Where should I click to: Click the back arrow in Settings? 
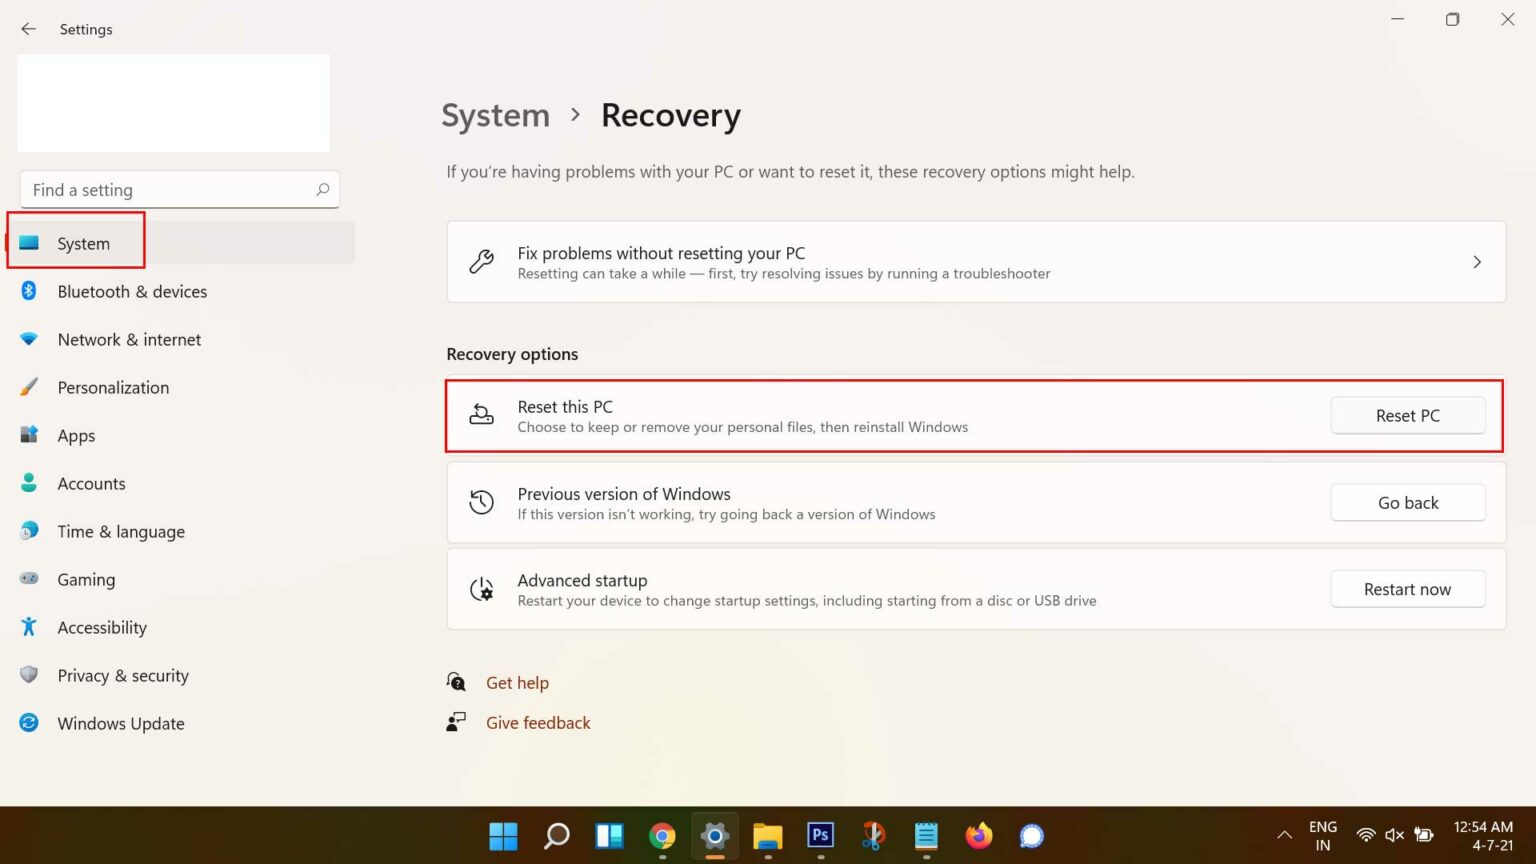[28, 29]
